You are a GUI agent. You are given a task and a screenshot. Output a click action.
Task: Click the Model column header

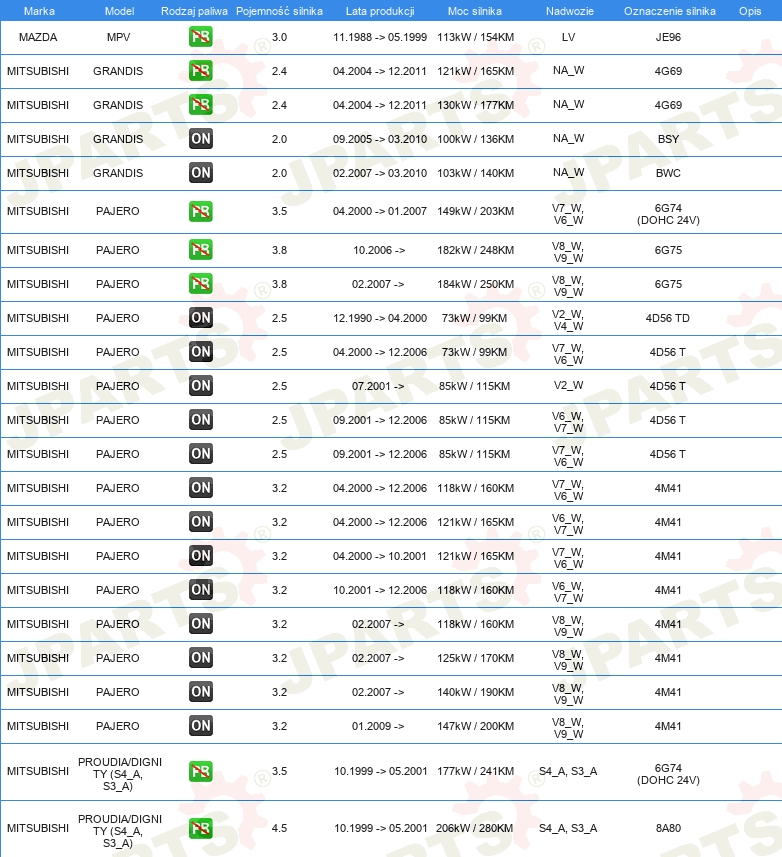point(120,11)
